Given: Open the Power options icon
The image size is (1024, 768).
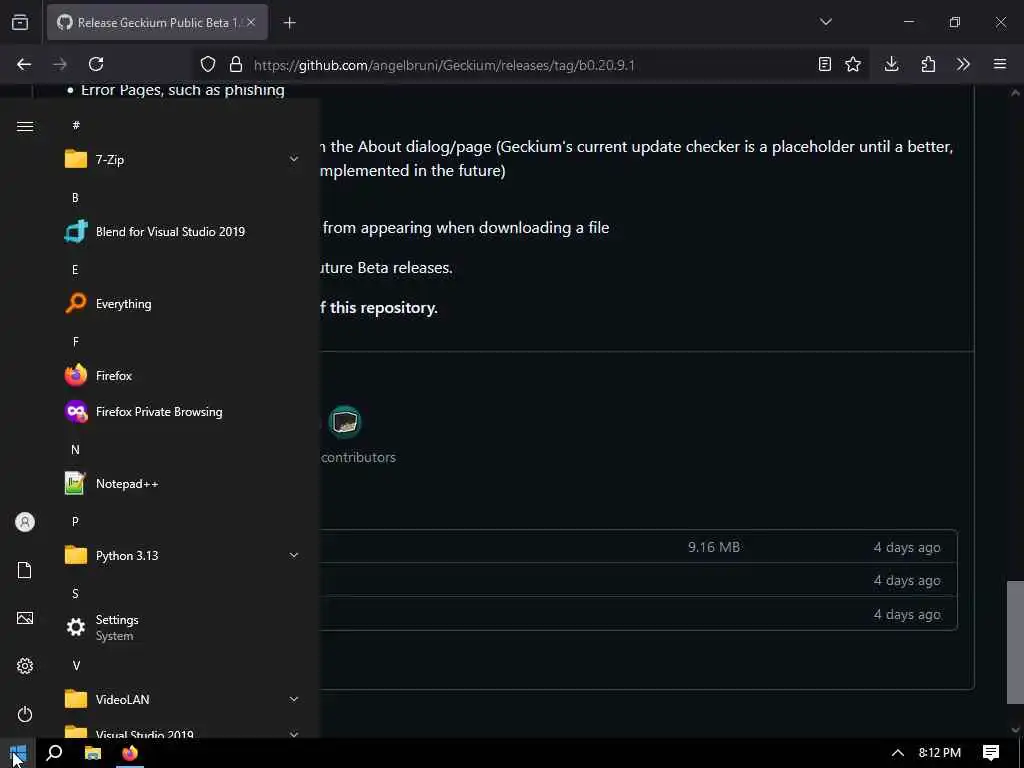Looking at the screenshot, I should 25,714.
